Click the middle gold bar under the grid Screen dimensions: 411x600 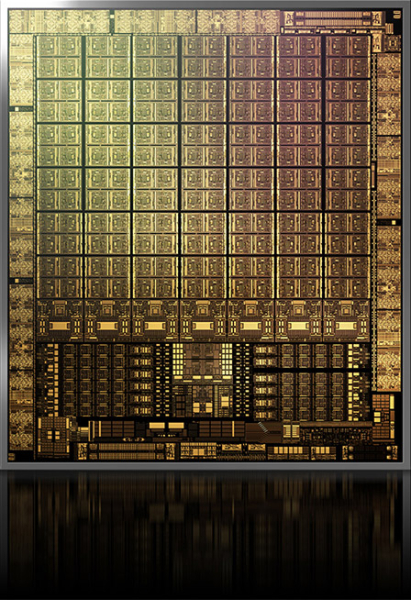click(x=203, y=326)
